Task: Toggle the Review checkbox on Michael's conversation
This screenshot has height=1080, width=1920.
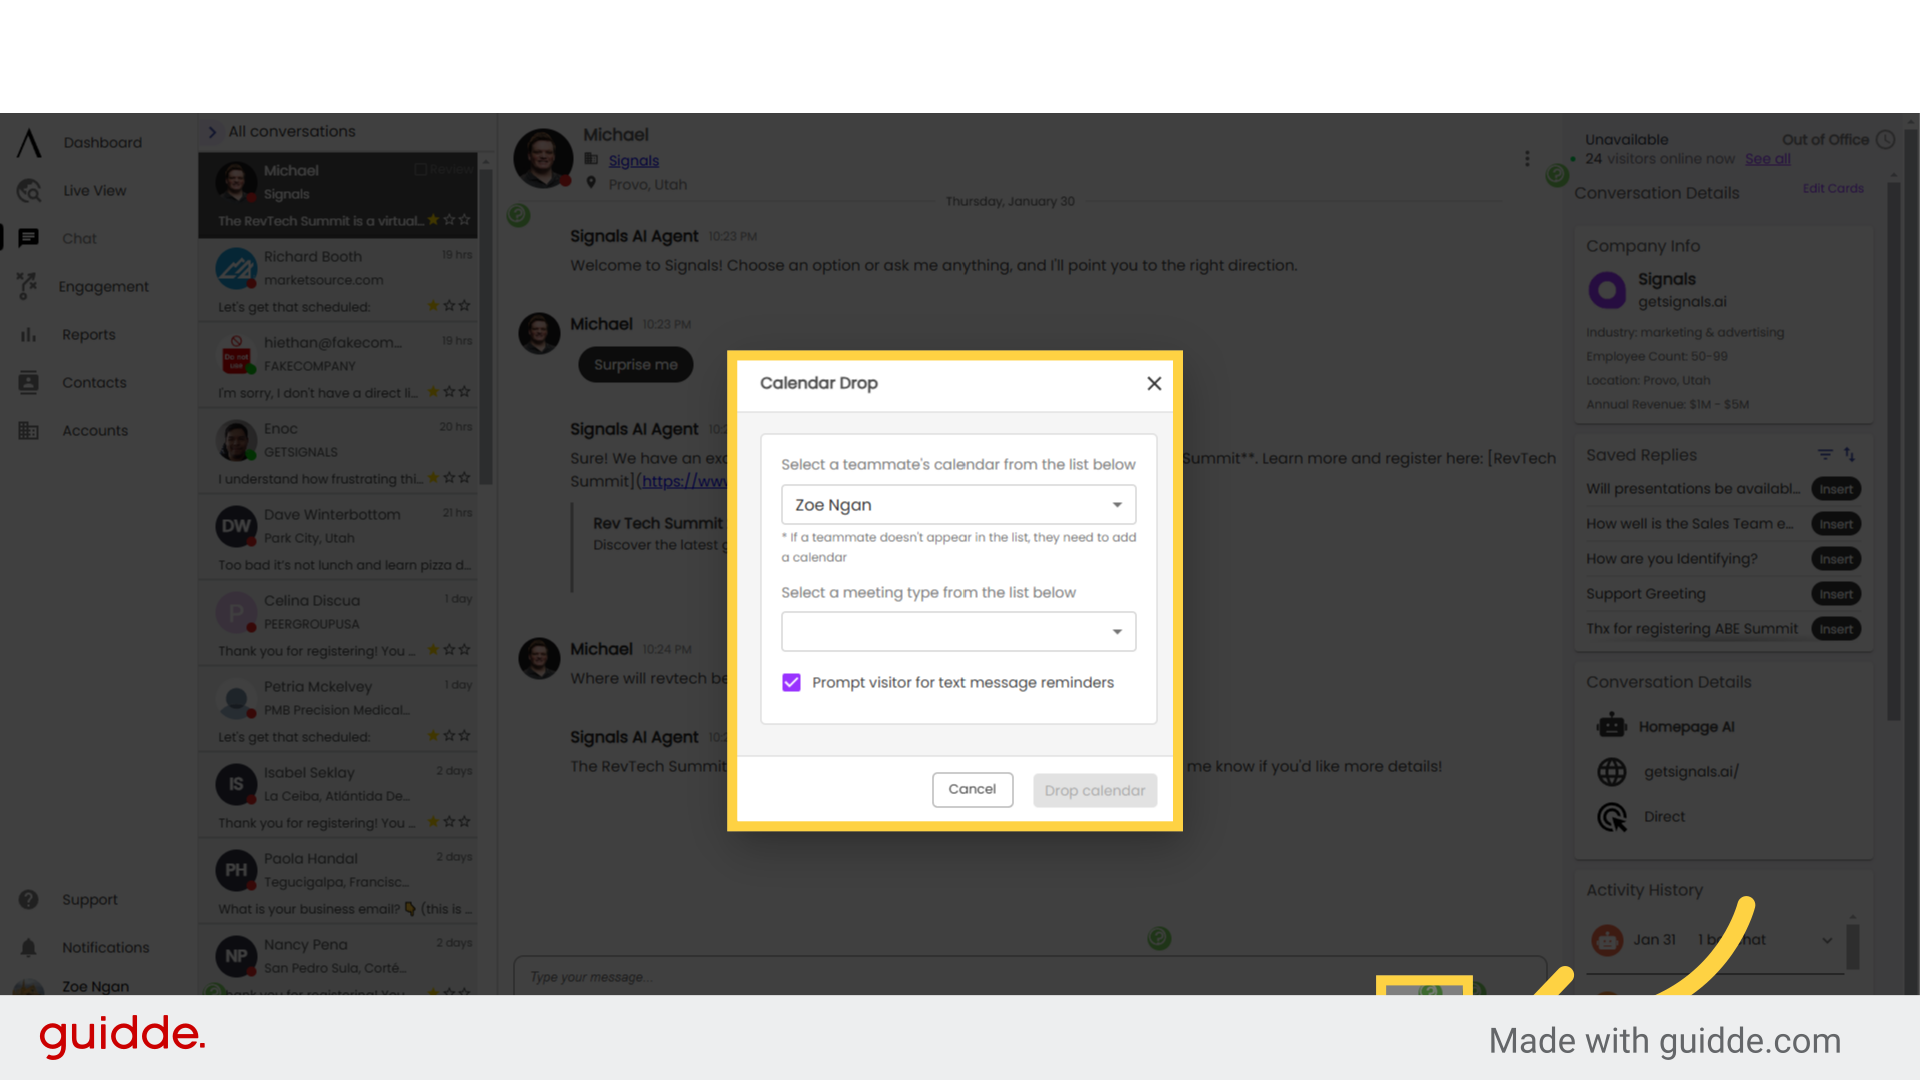Action: (x=421, y=170)
